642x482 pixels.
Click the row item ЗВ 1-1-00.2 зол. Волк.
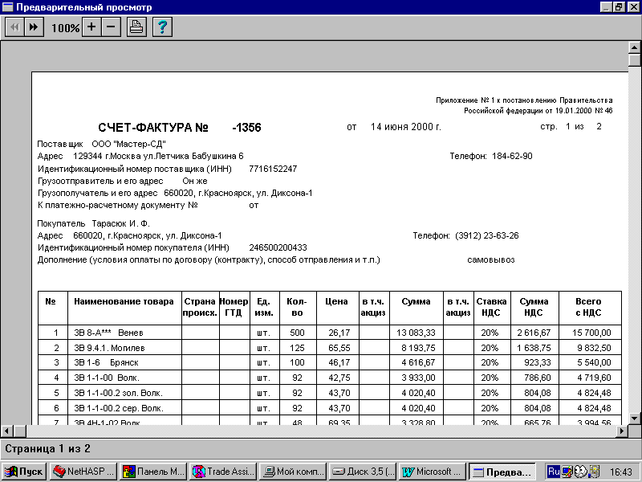click(118, 393)
